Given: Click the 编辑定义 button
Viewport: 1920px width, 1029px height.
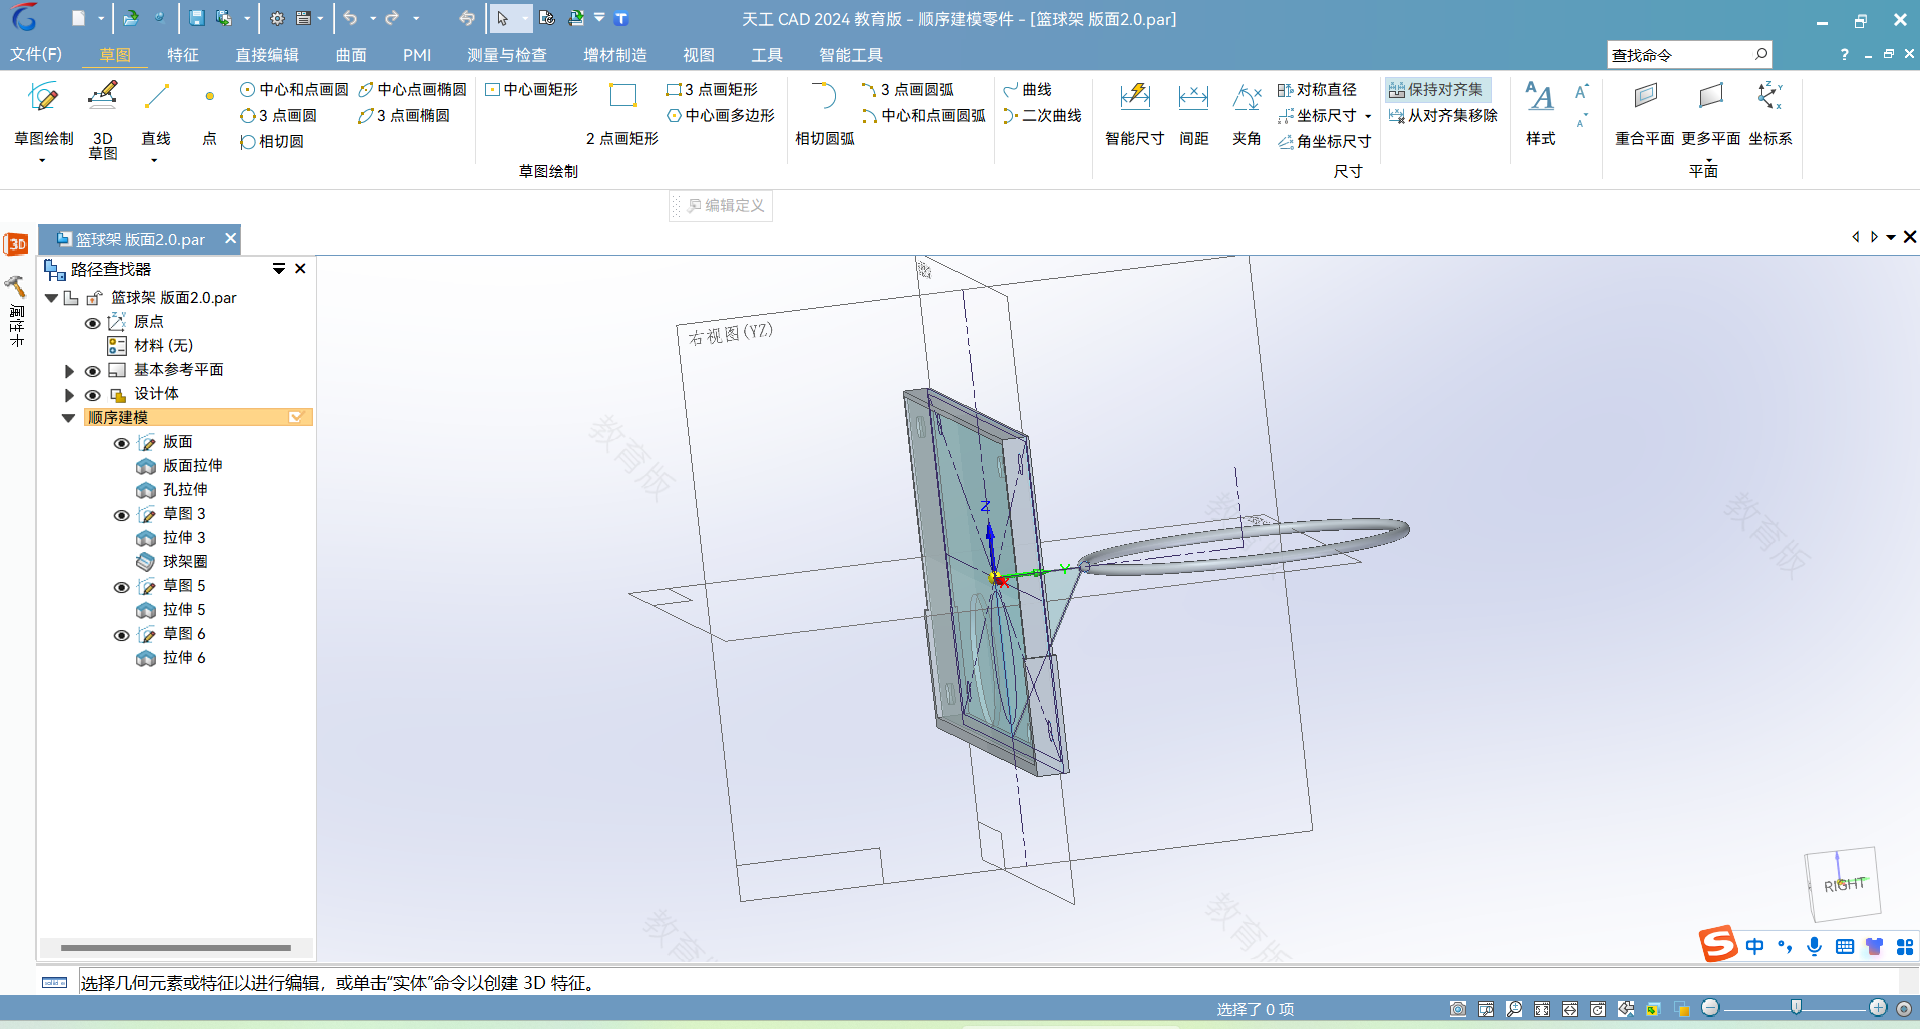Looking at the screenshot, I should (x=724, y=205).
